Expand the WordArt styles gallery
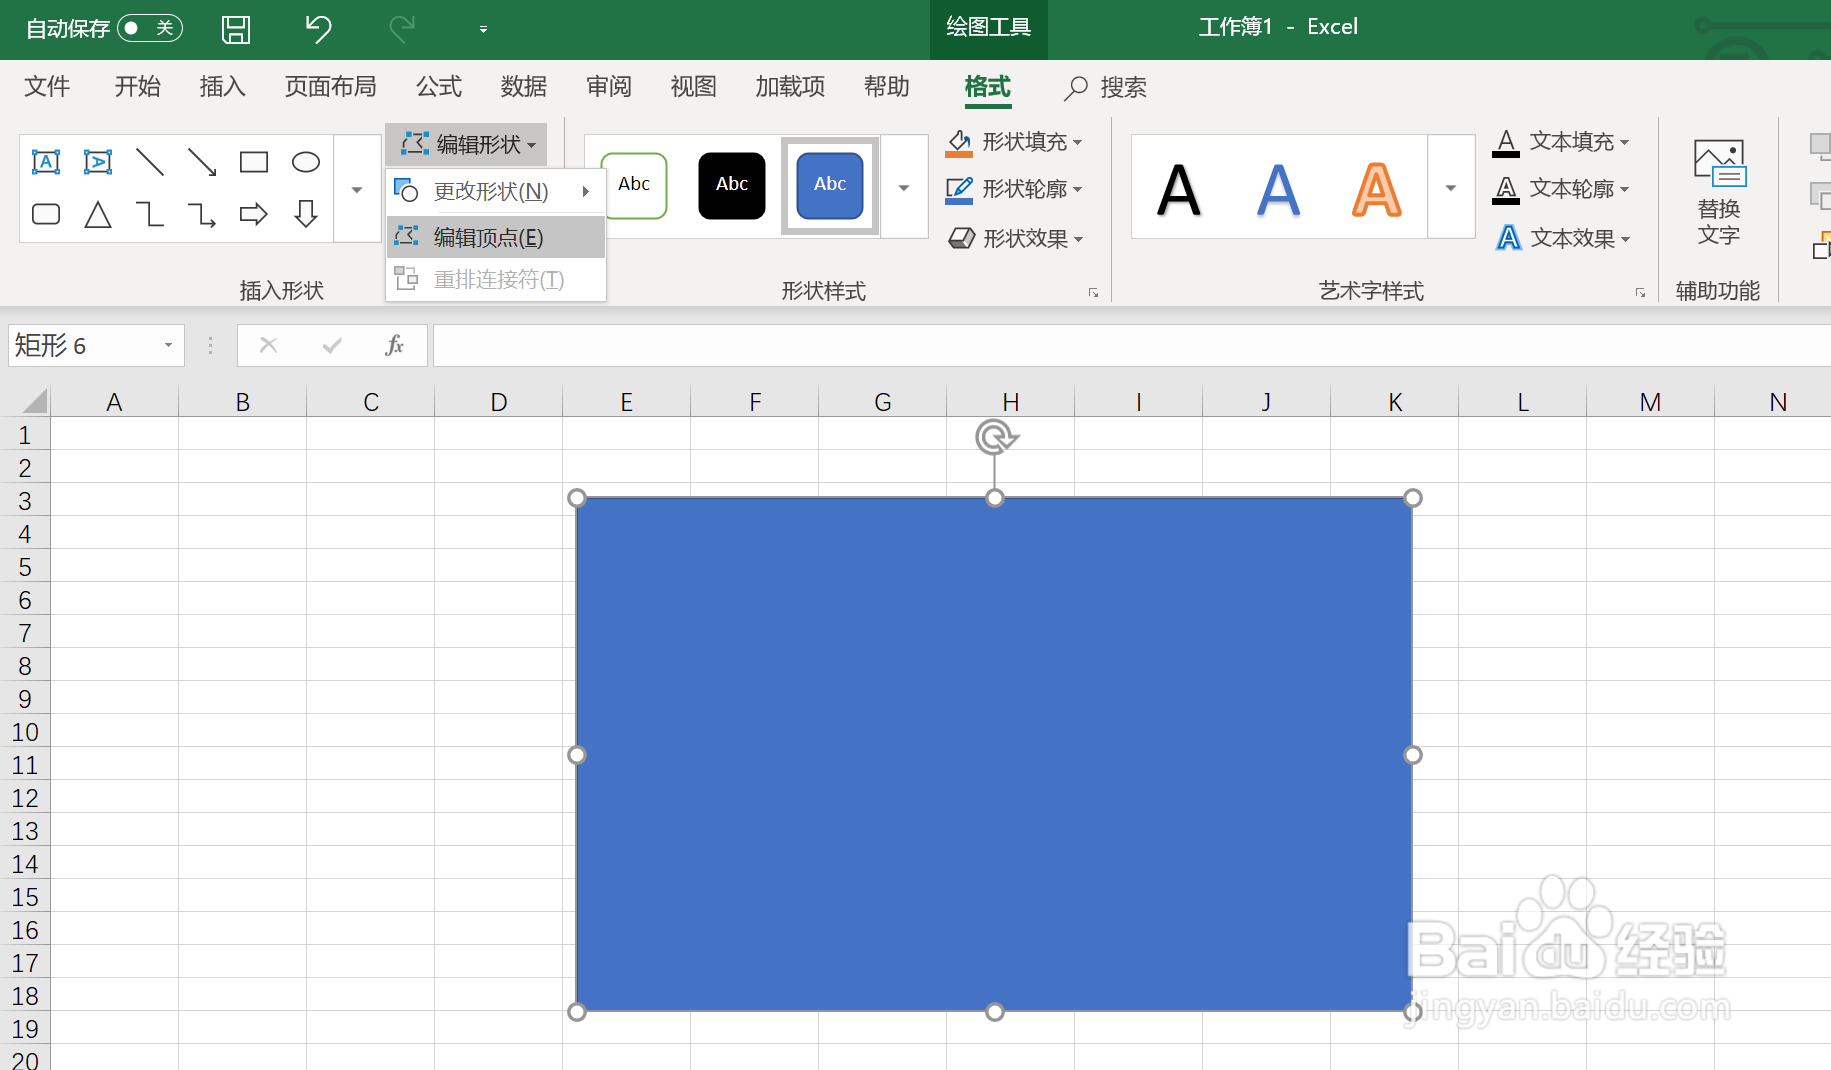 (1451, 188)
